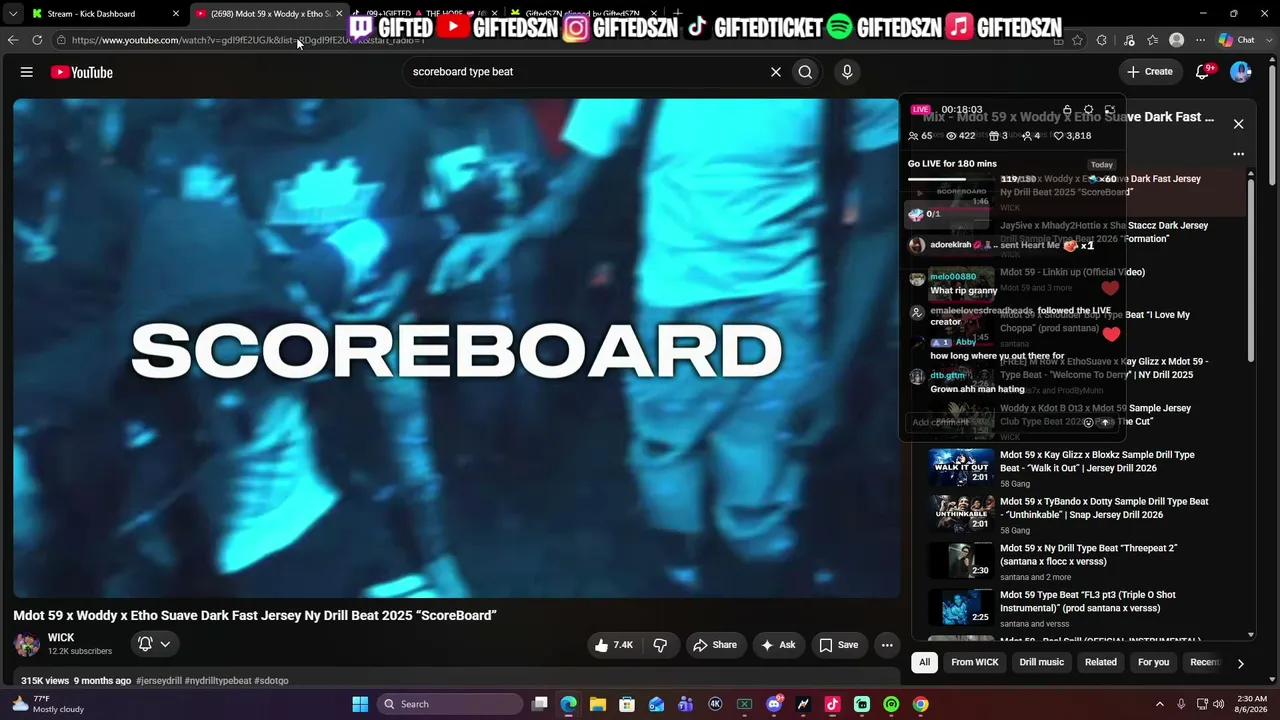Start voice search with the microphone
The image size is (1280, 720).
847,72
